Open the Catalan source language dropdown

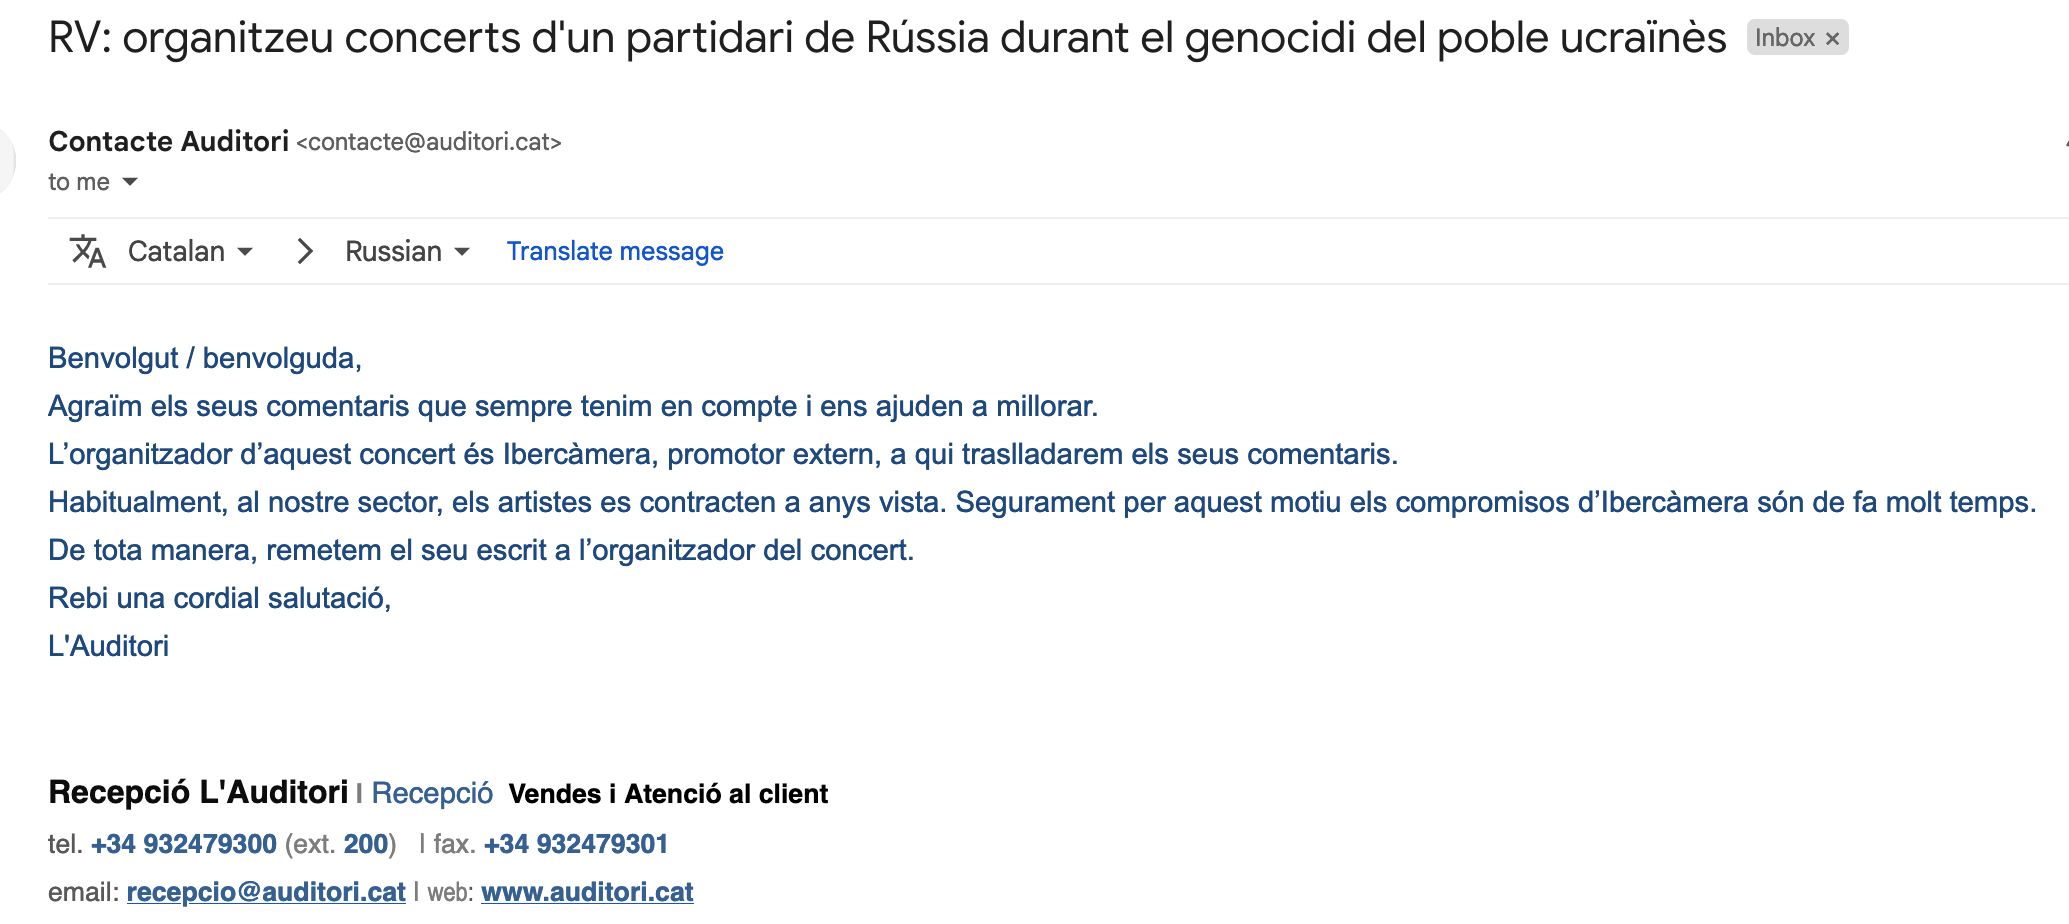pyautogui.click(x=190, y=251)
